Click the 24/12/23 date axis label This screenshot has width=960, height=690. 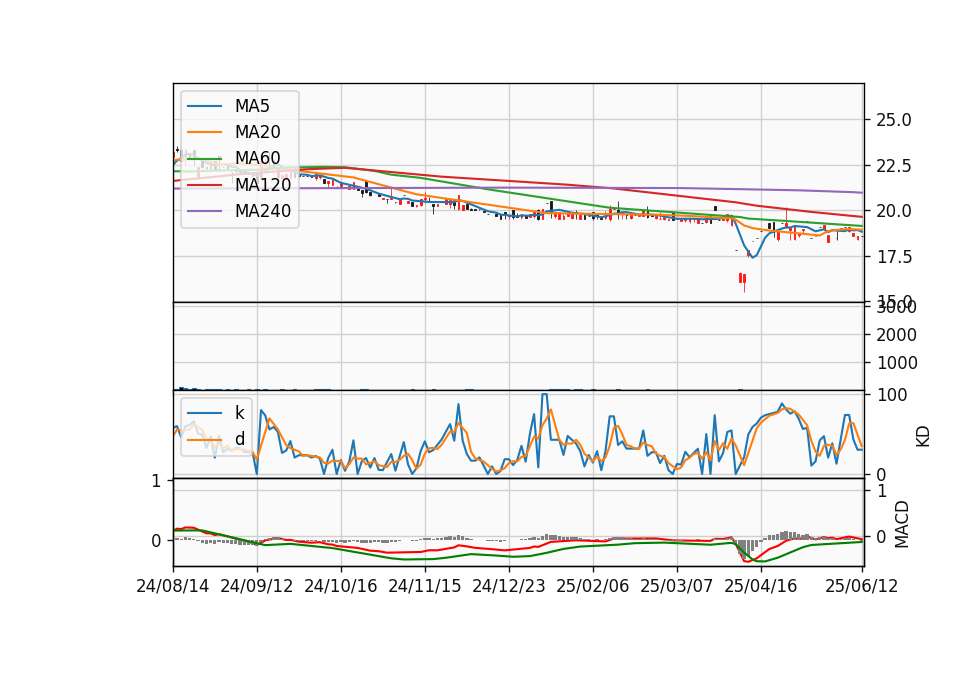click(x=508, y=586)
